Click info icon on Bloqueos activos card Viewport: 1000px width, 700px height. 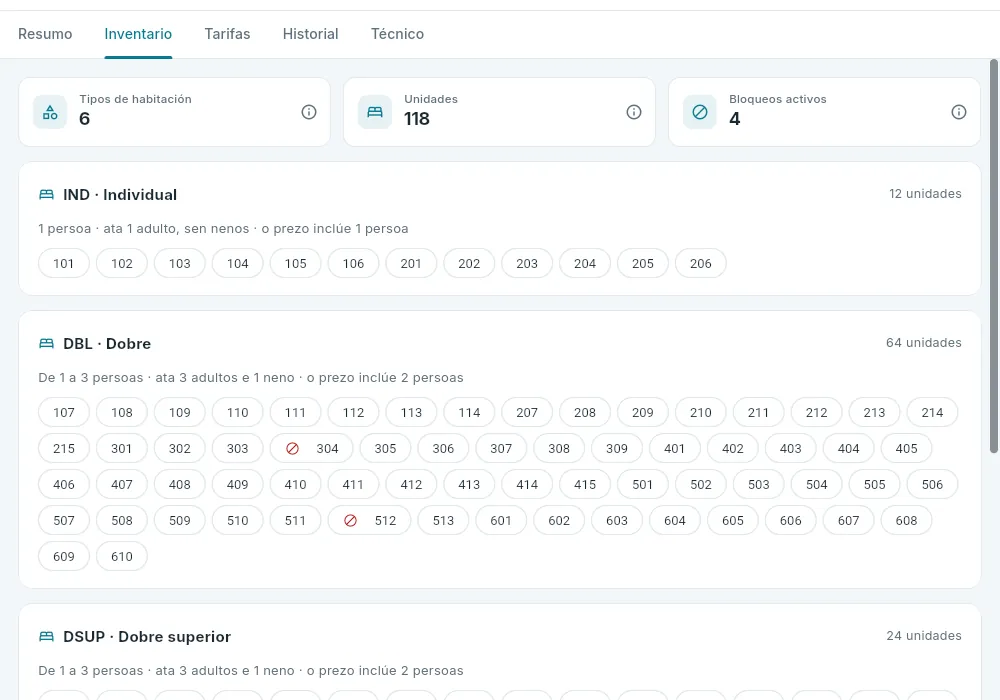click(x=959, y=112)
